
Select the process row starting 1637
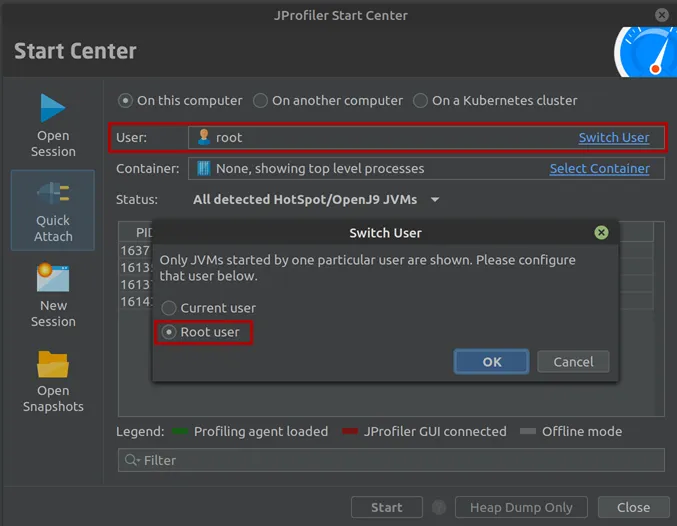136,250
